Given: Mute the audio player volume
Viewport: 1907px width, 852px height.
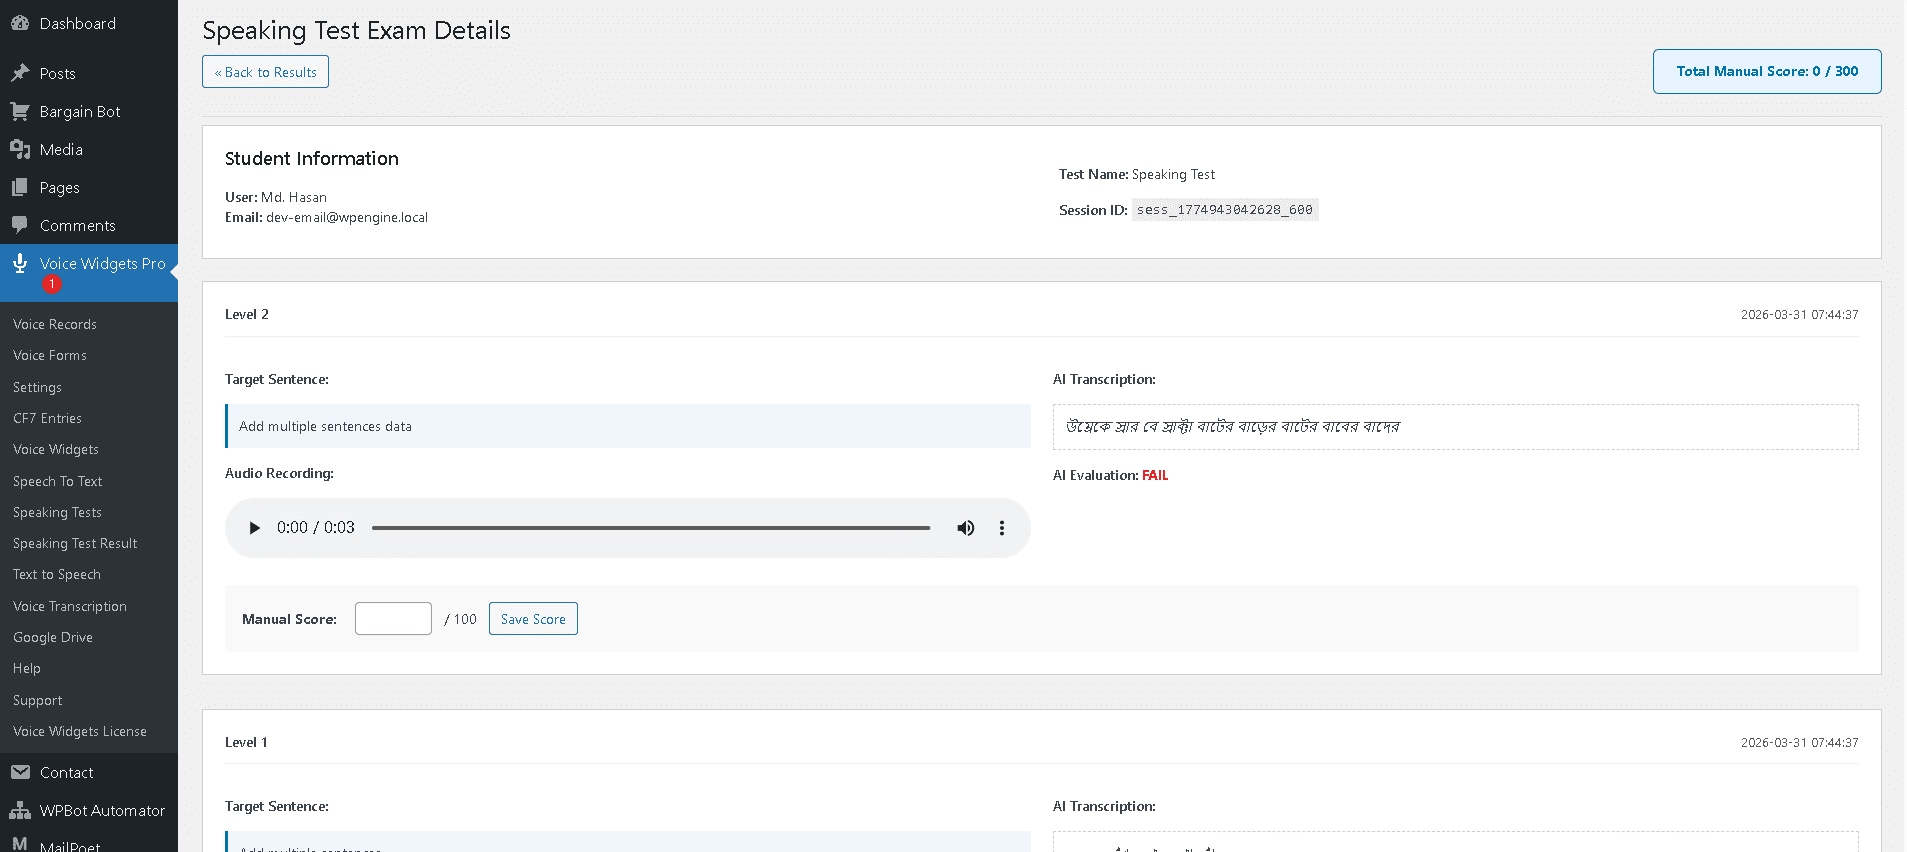Looking at the screenshot, I should tap(965, 528).
